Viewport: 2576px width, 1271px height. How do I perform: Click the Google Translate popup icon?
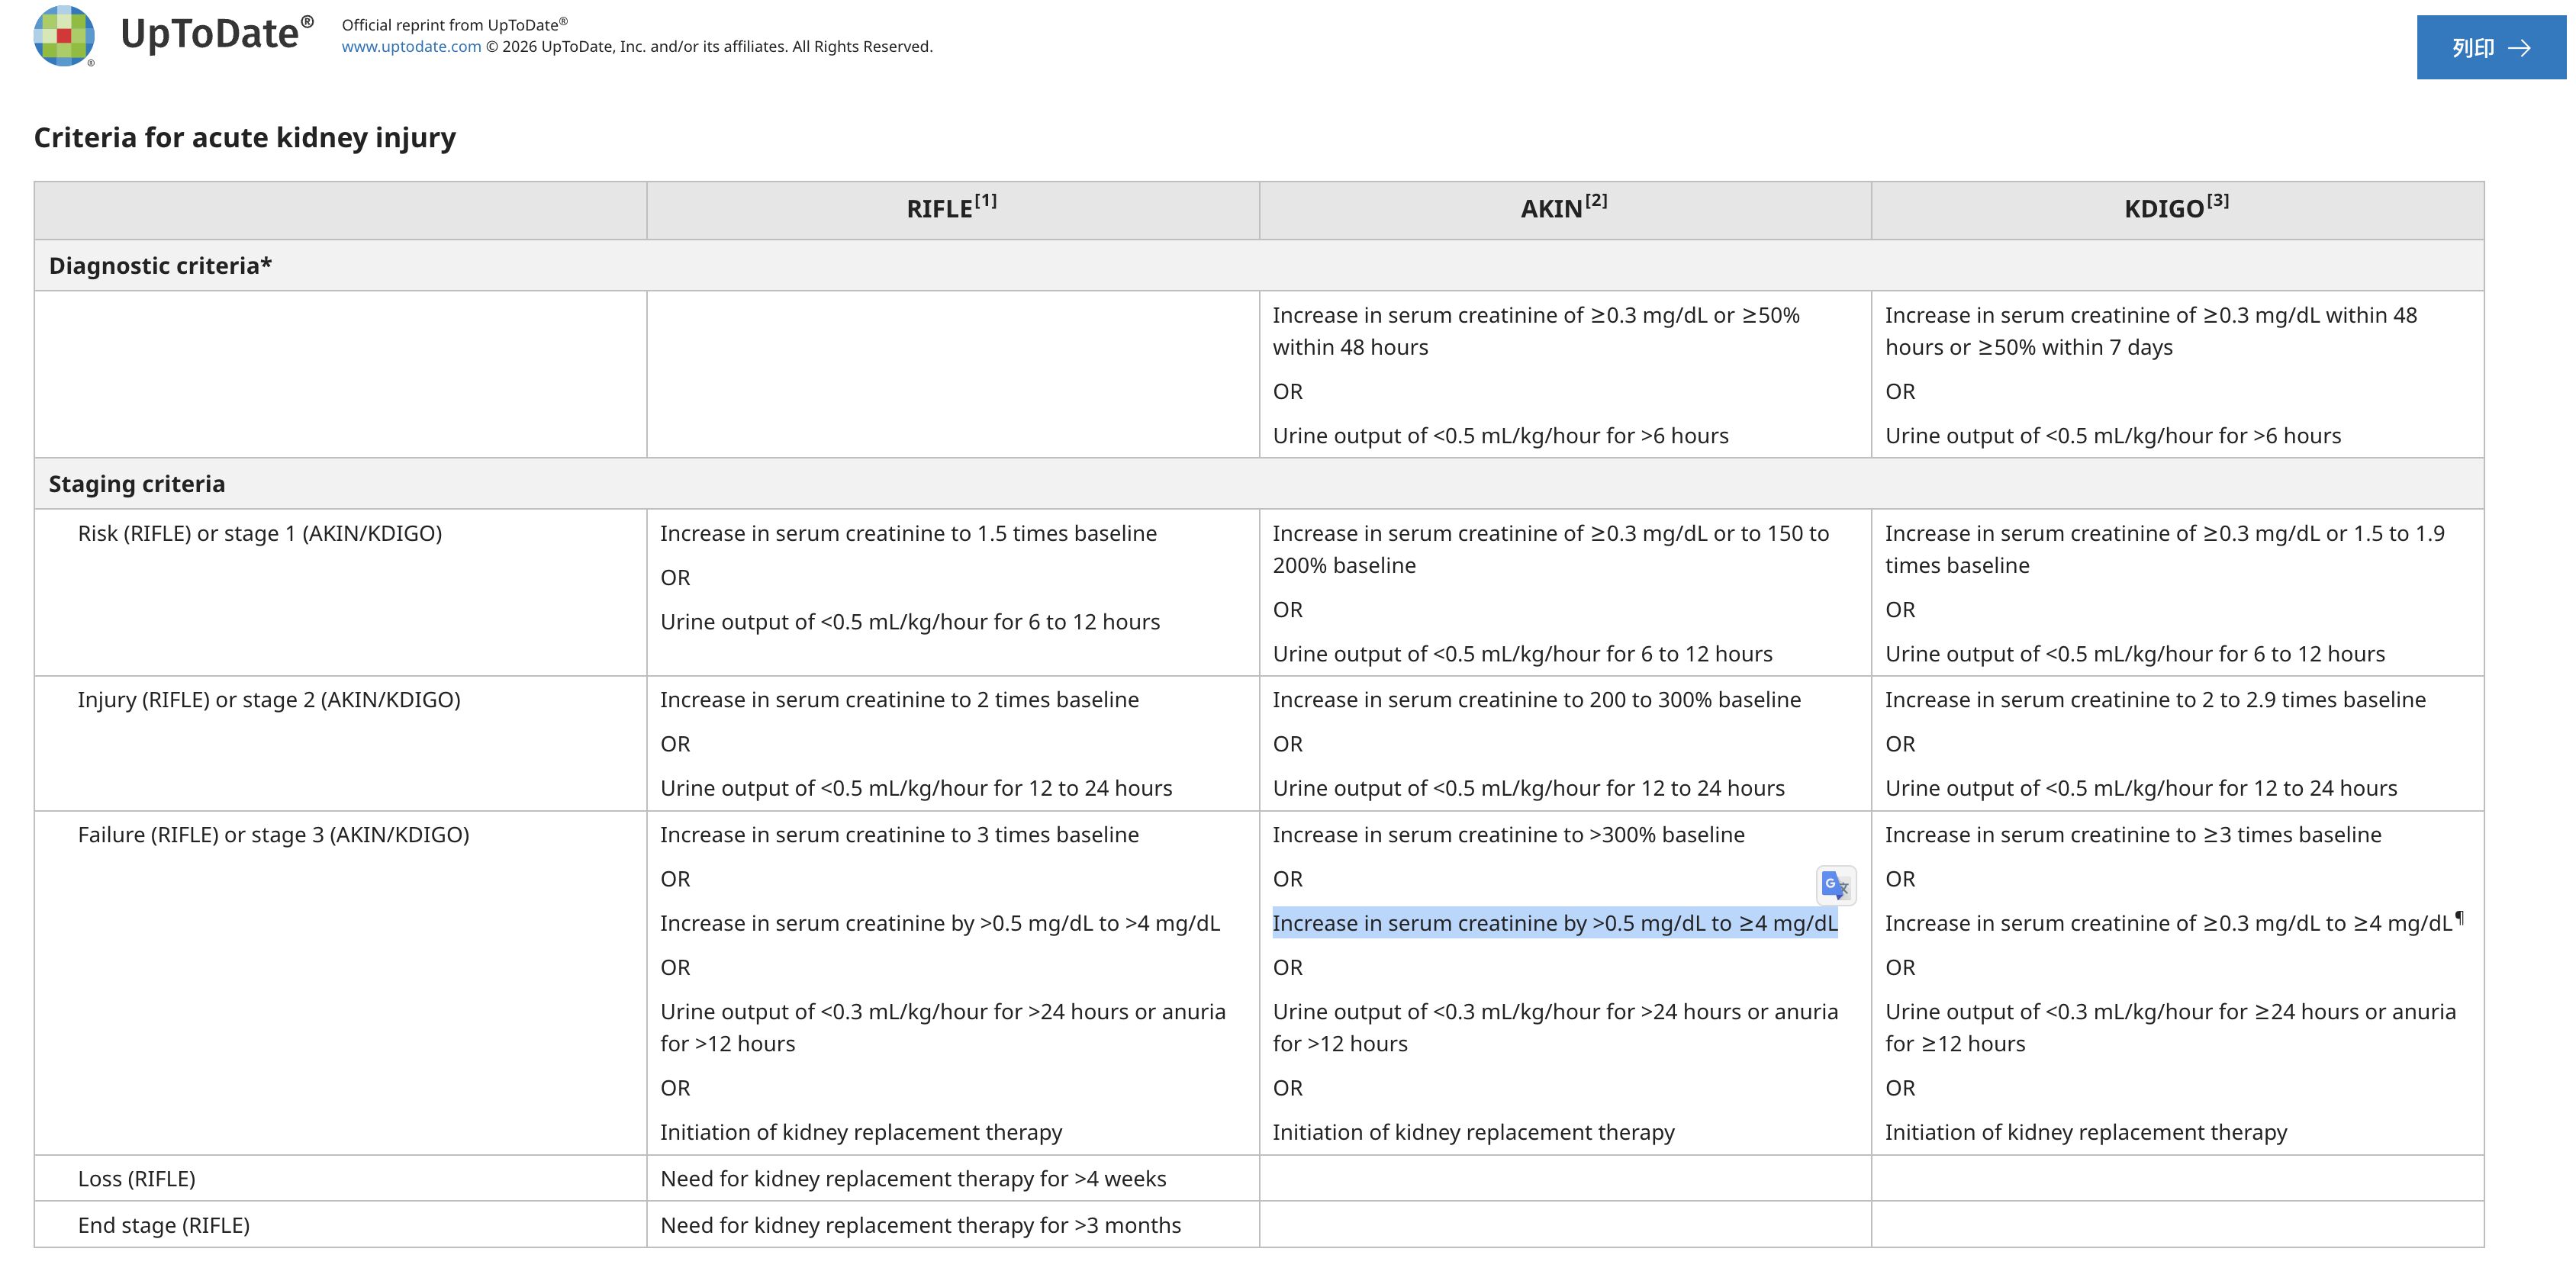(1836, 886)
